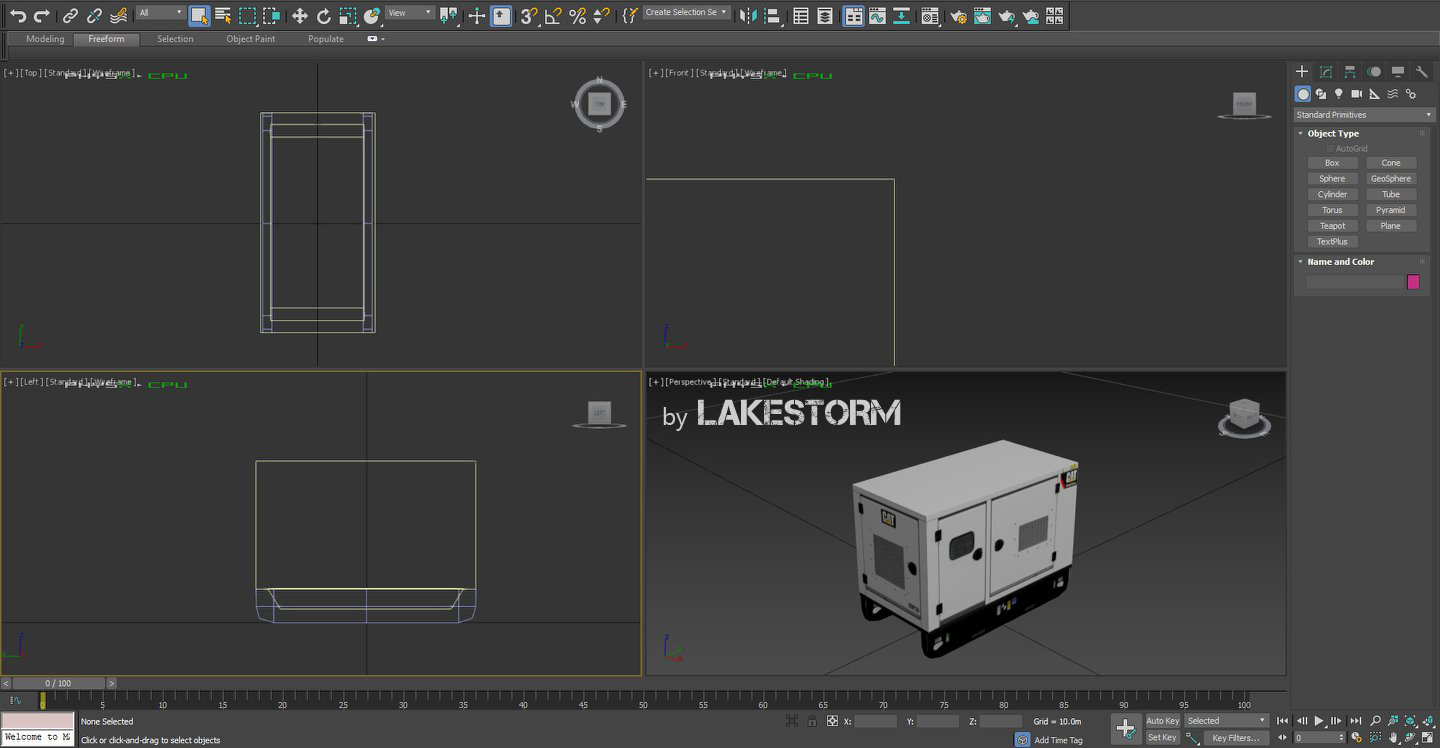
Task: Click the Pyramid primitive button
Action: [1391, 210]
